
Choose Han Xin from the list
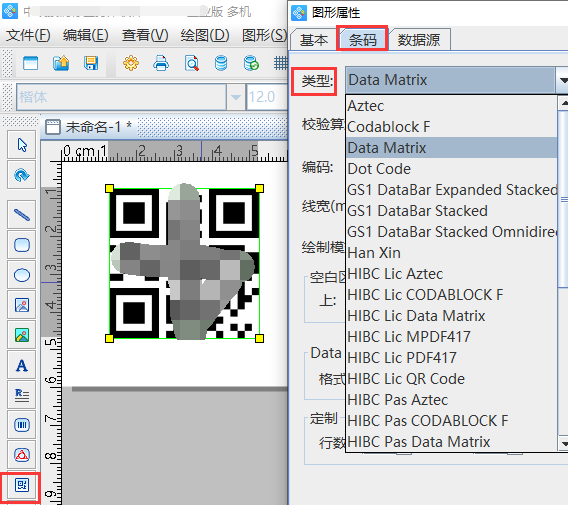click(x=451, y=253)
